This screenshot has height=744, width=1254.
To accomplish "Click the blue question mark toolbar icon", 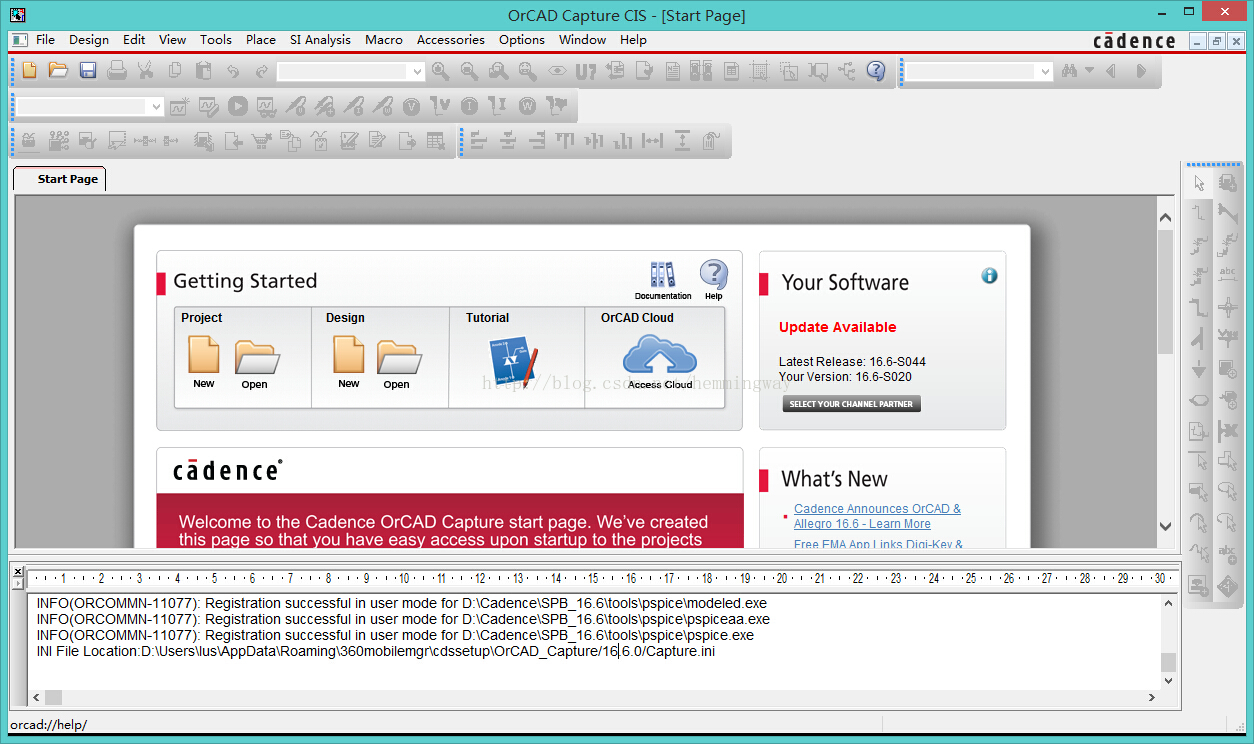I will [876, 71].
